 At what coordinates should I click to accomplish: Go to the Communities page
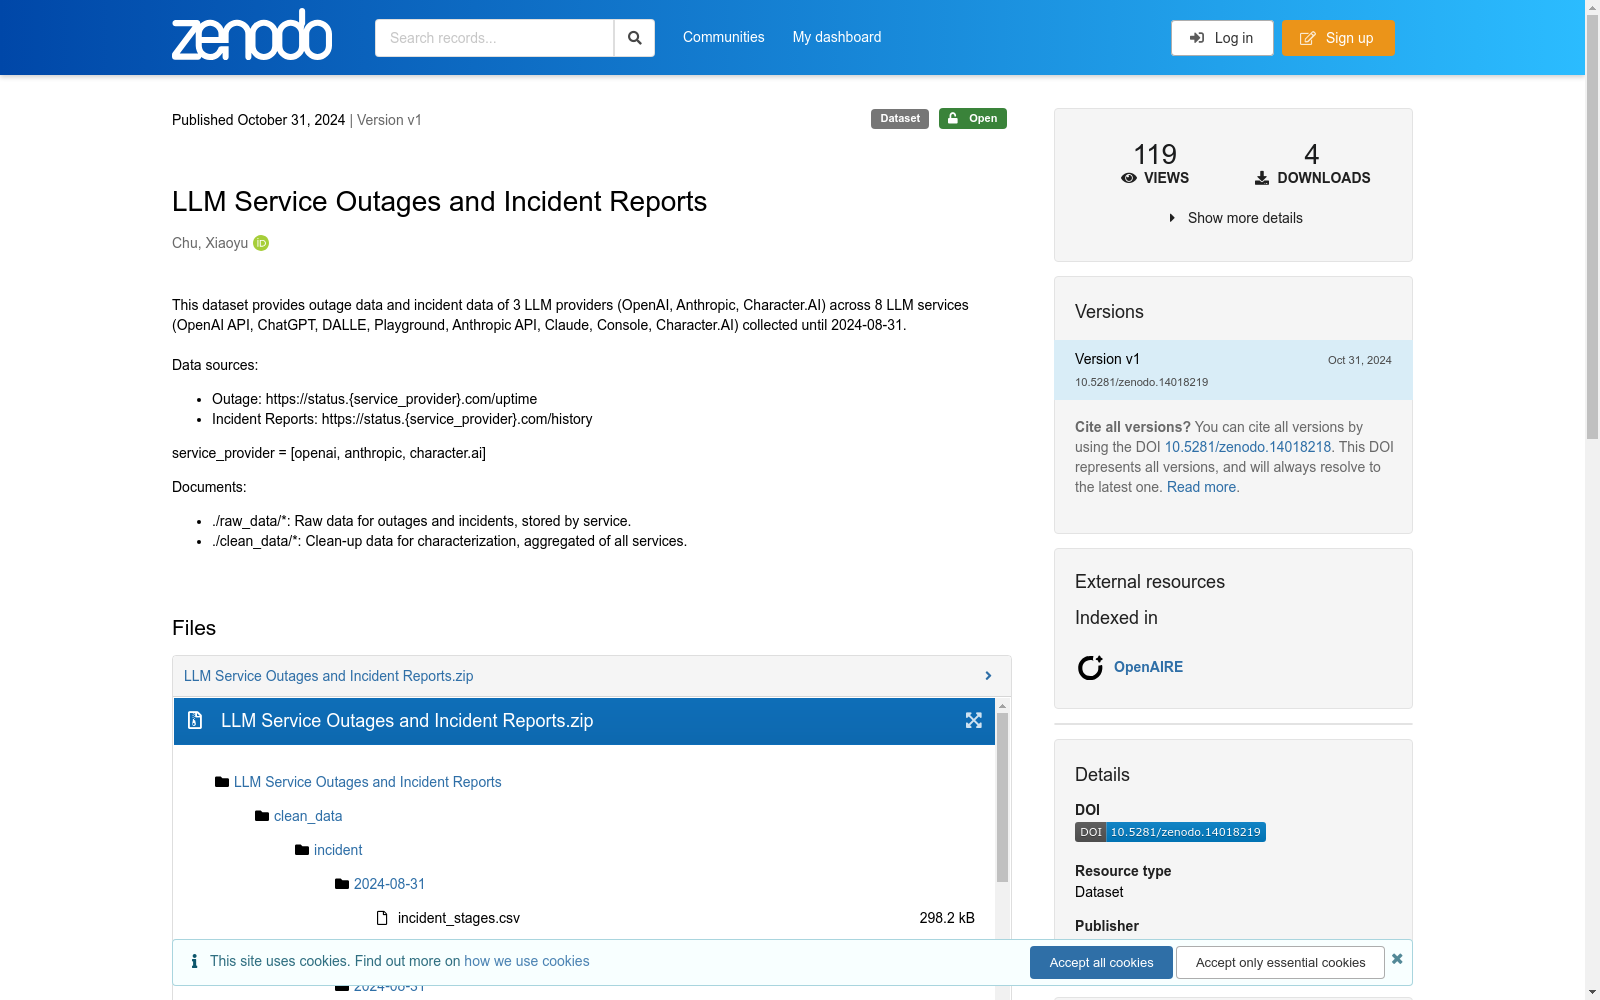tap(724, 37)
